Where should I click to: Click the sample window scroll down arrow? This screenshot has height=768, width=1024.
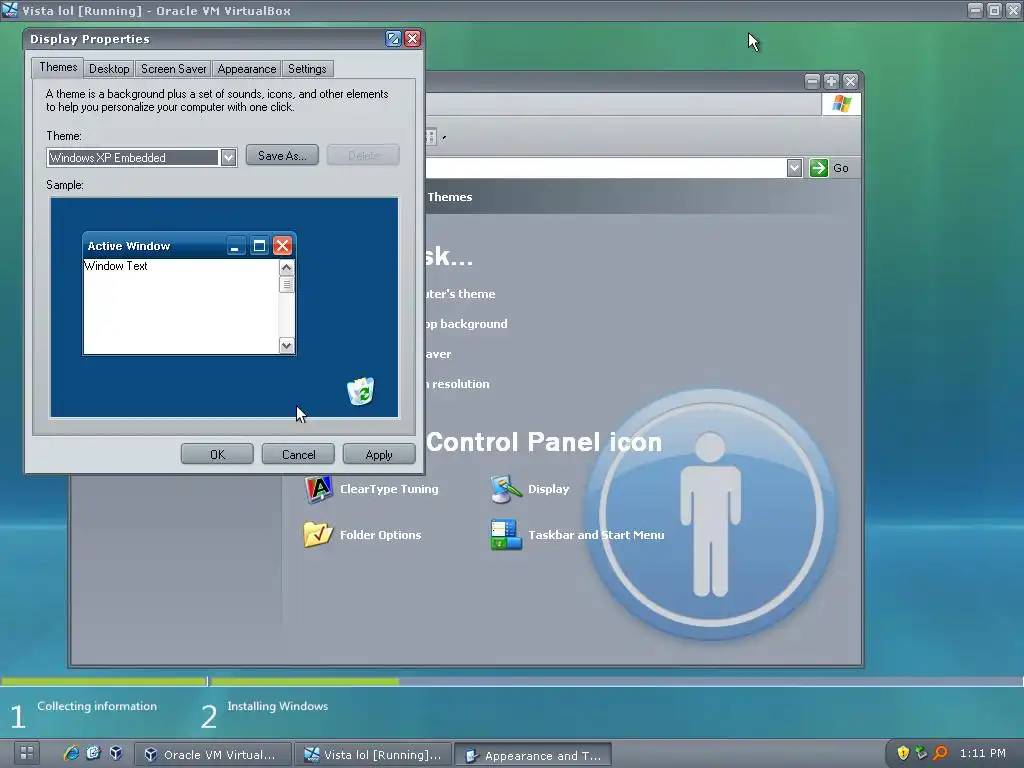(287, 345)
